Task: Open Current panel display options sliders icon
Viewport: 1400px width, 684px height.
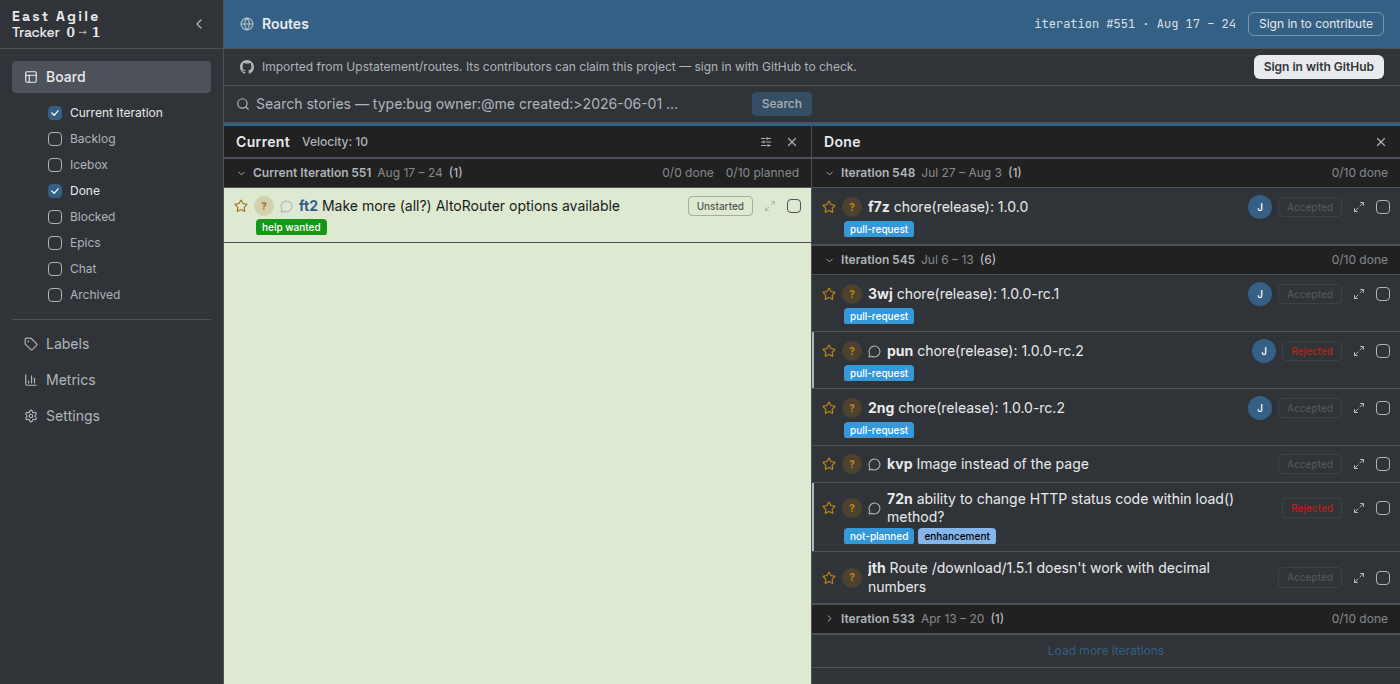Action: click(x=766, y=142)
